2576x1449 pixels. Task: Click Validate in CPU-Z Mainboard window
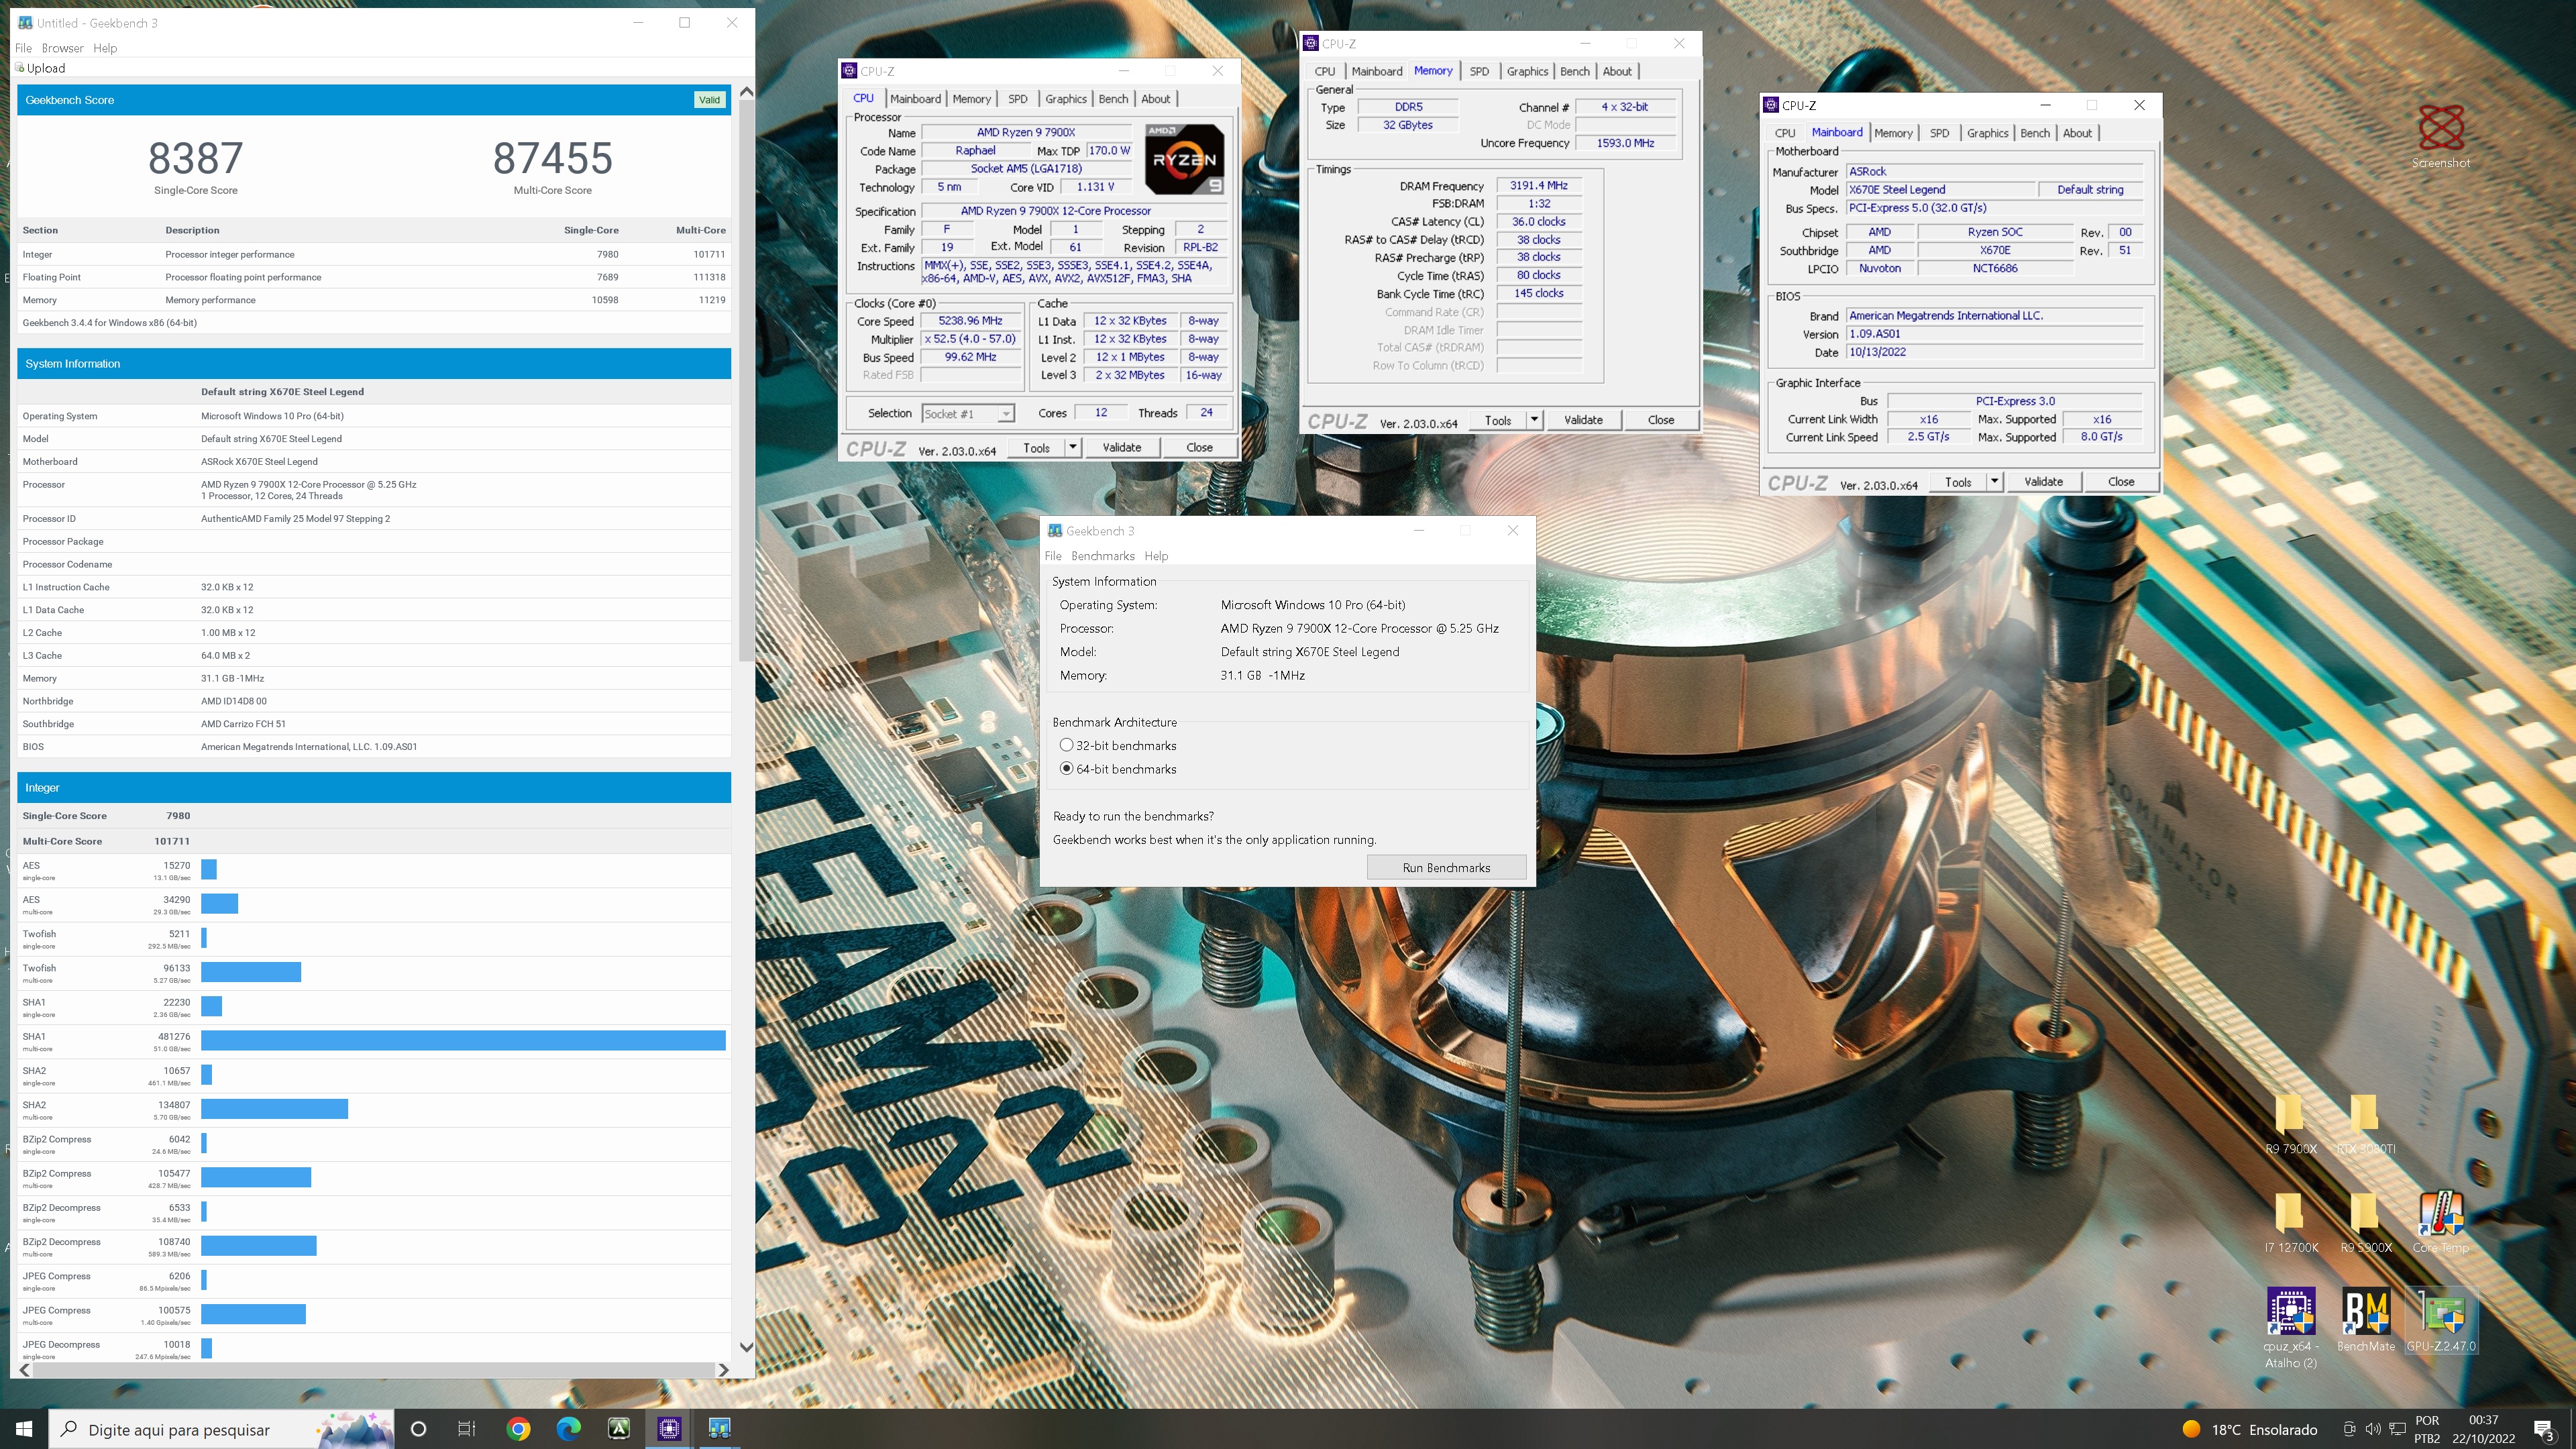click(2043, 481)
